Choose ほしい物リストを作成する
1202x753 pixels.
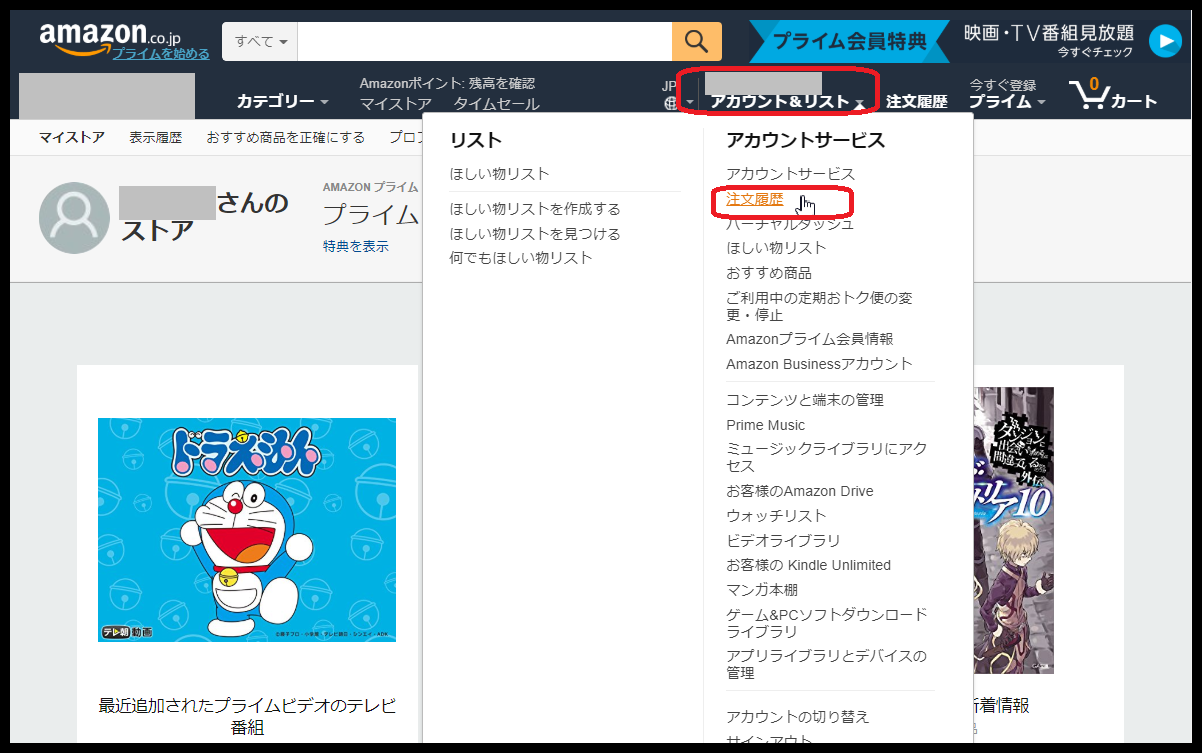click(535, 208)
